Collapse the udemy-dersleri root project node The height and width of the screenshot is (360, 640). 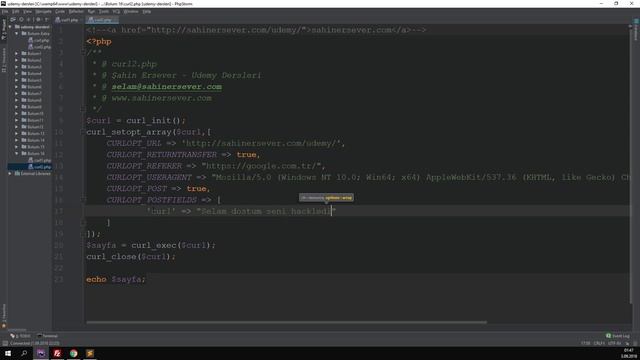(x=10, y=27)
